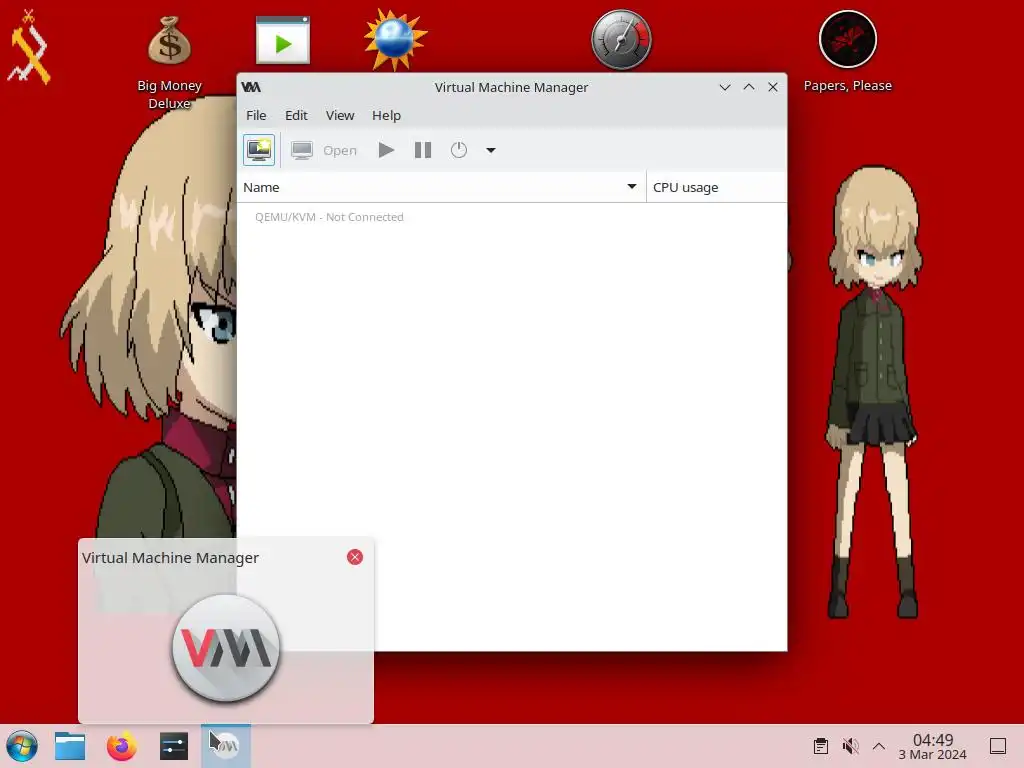Click the Pause virtual machine button
1024x768 pixels.
coord(423,150)
